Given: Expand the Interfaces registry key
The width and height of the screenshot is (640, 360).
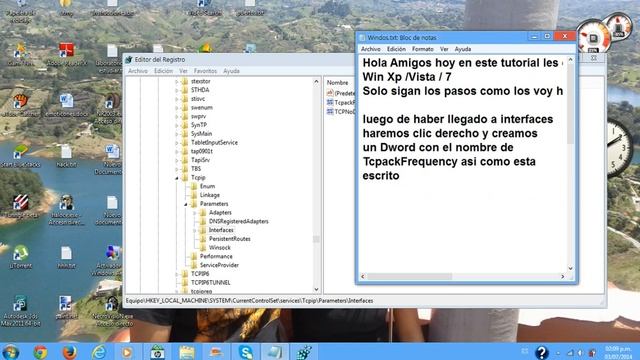Looking at the screenshot, I should pyautogui.click(x=195, y=230).
